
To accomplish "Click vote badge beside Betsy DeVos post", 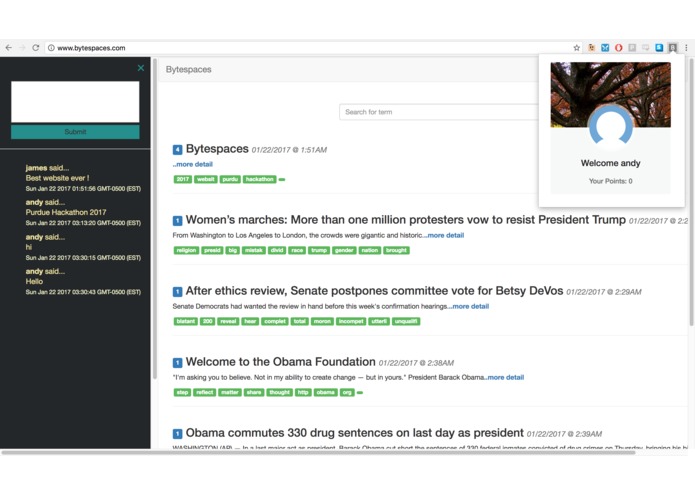I will [x=177, y=292].
